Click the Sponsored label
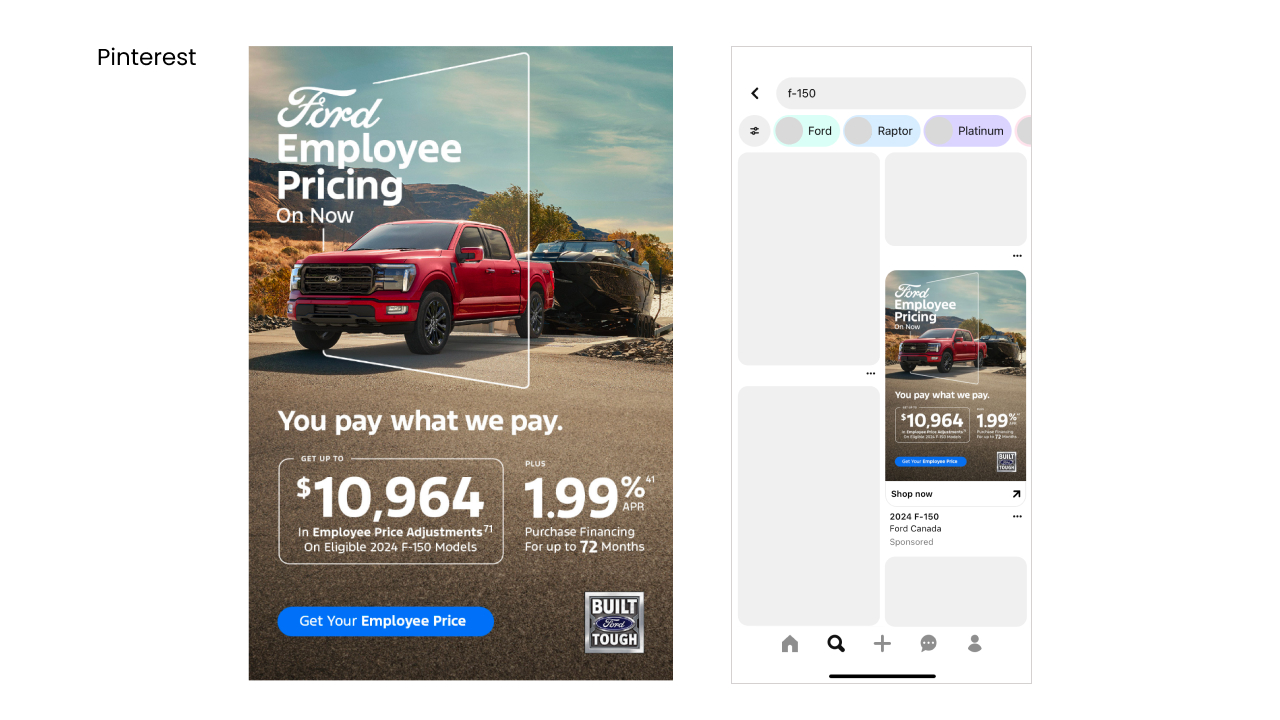 tap(911, 542)
